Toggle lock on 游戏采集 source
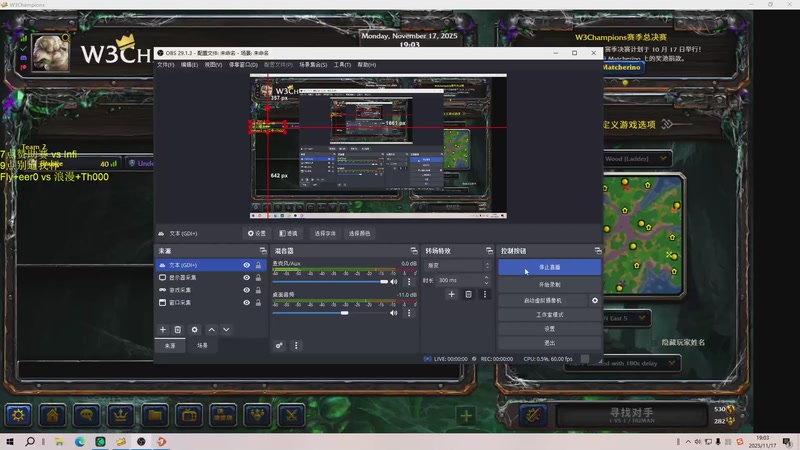This screenshot has height=450, width=800. (258, 290)
